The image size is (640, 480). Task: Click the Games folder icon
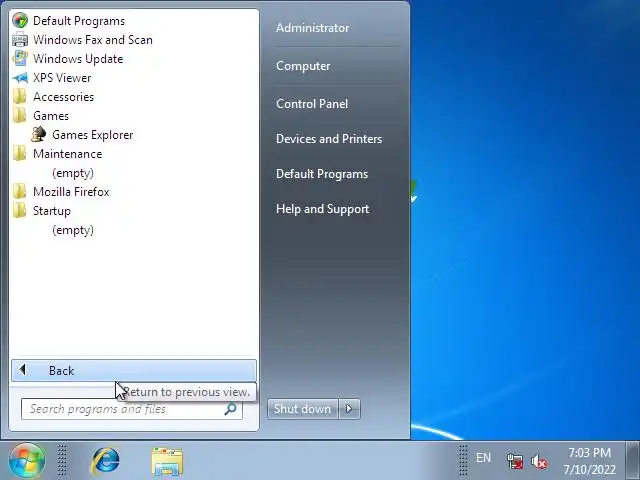[19, 116]
